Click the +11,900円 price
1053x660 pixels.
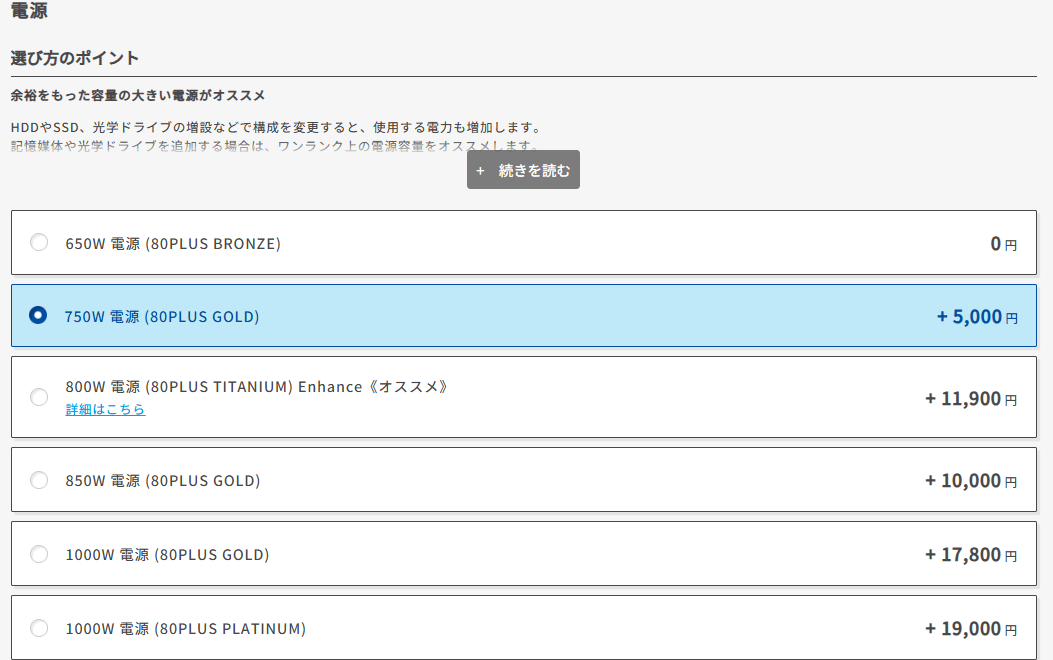[x=970, y=399]
